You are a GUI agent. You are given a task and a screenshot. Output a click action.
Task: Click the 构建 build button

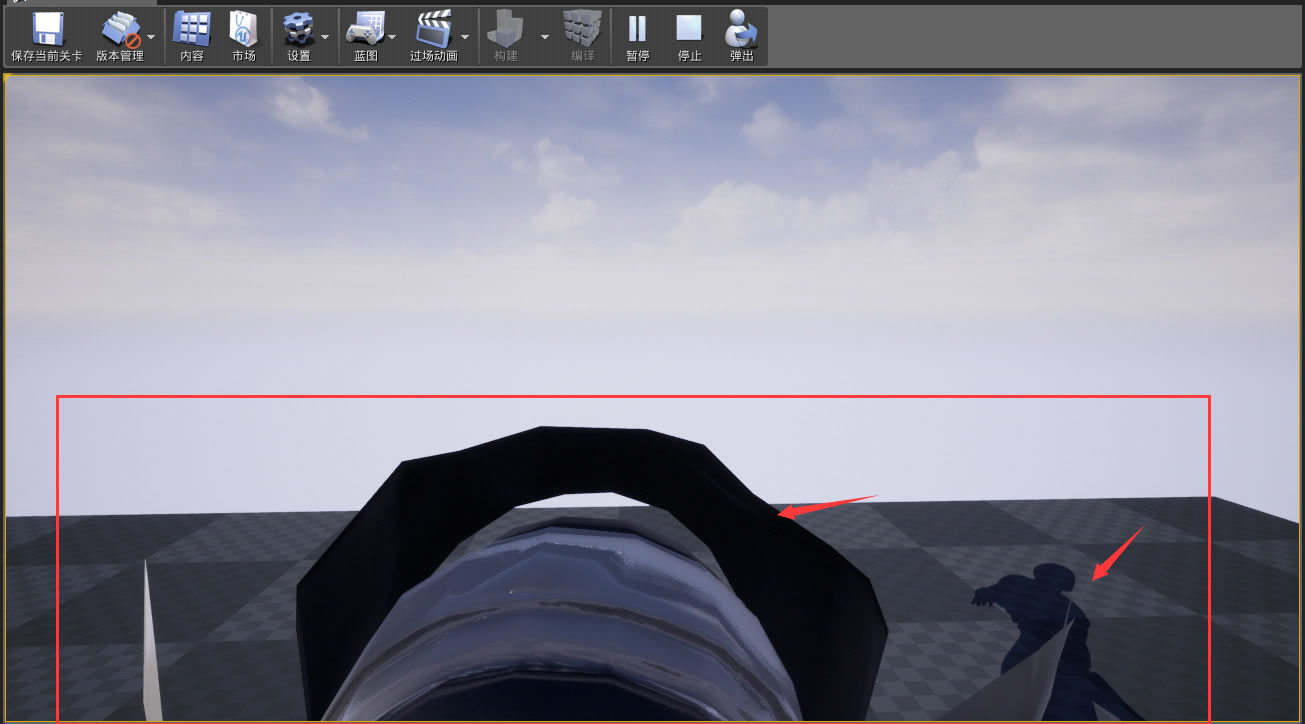pos(506,37)
